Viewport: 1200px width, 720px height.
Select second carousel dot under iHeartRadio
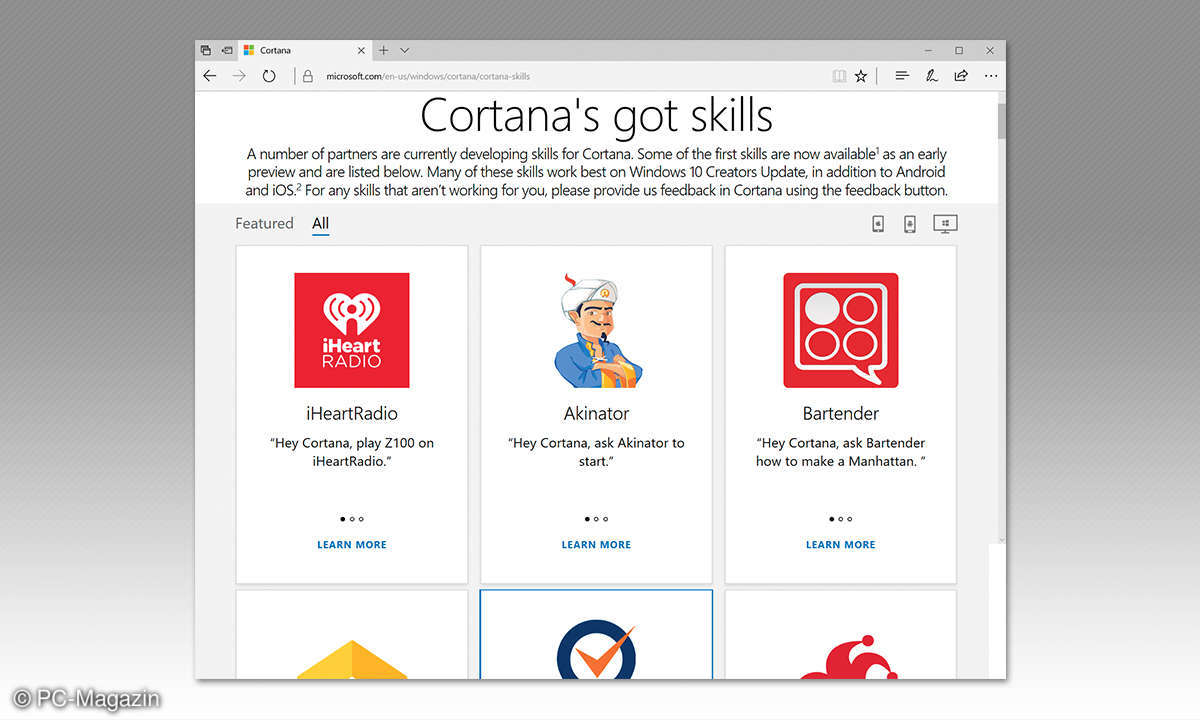[352, 519]
